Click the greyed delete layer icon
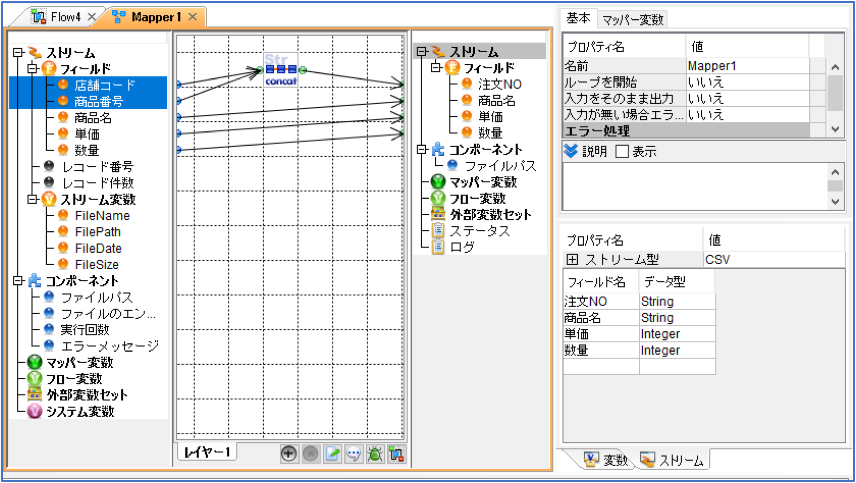The width and height of the screenshot is (856, 483). coord(310,454)
